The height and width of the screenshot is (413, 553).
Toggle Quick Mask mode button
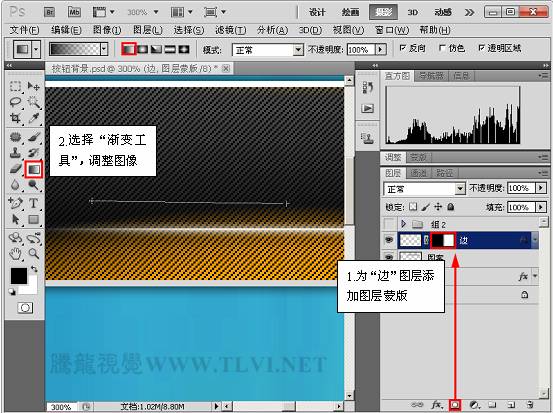pos(25,308)
